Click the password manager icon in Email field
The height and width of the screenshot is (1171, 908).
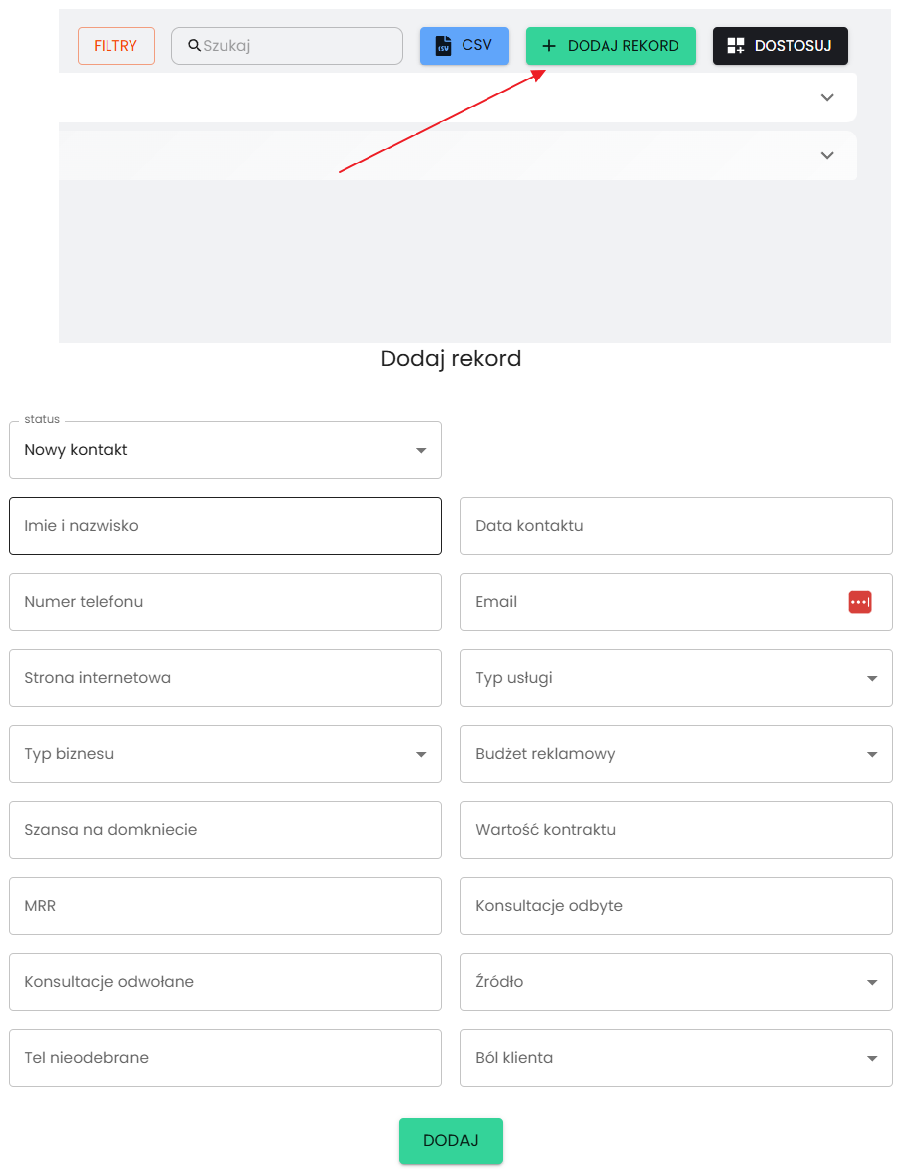pyautogui.click(x=859, y=602)
